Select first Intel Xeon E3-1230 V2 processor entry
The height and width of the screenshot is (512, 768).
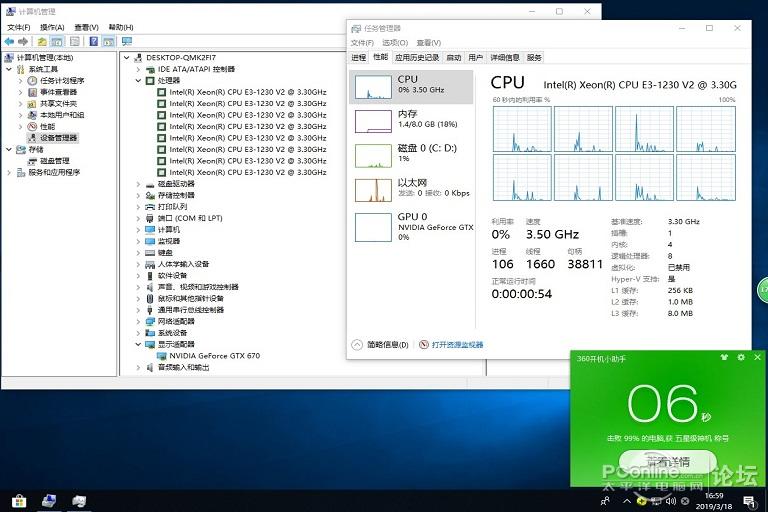click(247, 92)
